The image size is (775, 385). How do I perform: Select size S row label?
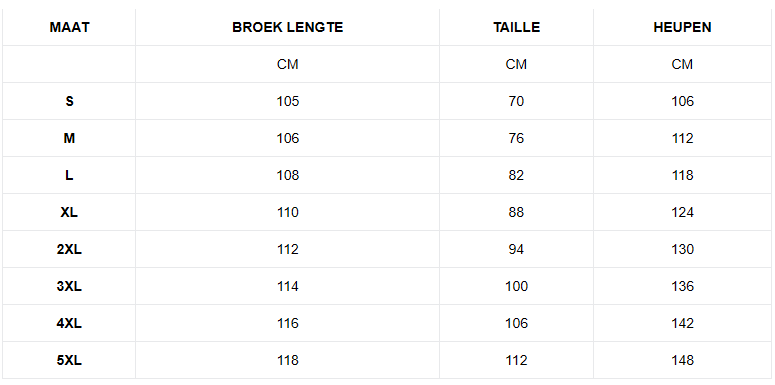(x=69, y=101)
